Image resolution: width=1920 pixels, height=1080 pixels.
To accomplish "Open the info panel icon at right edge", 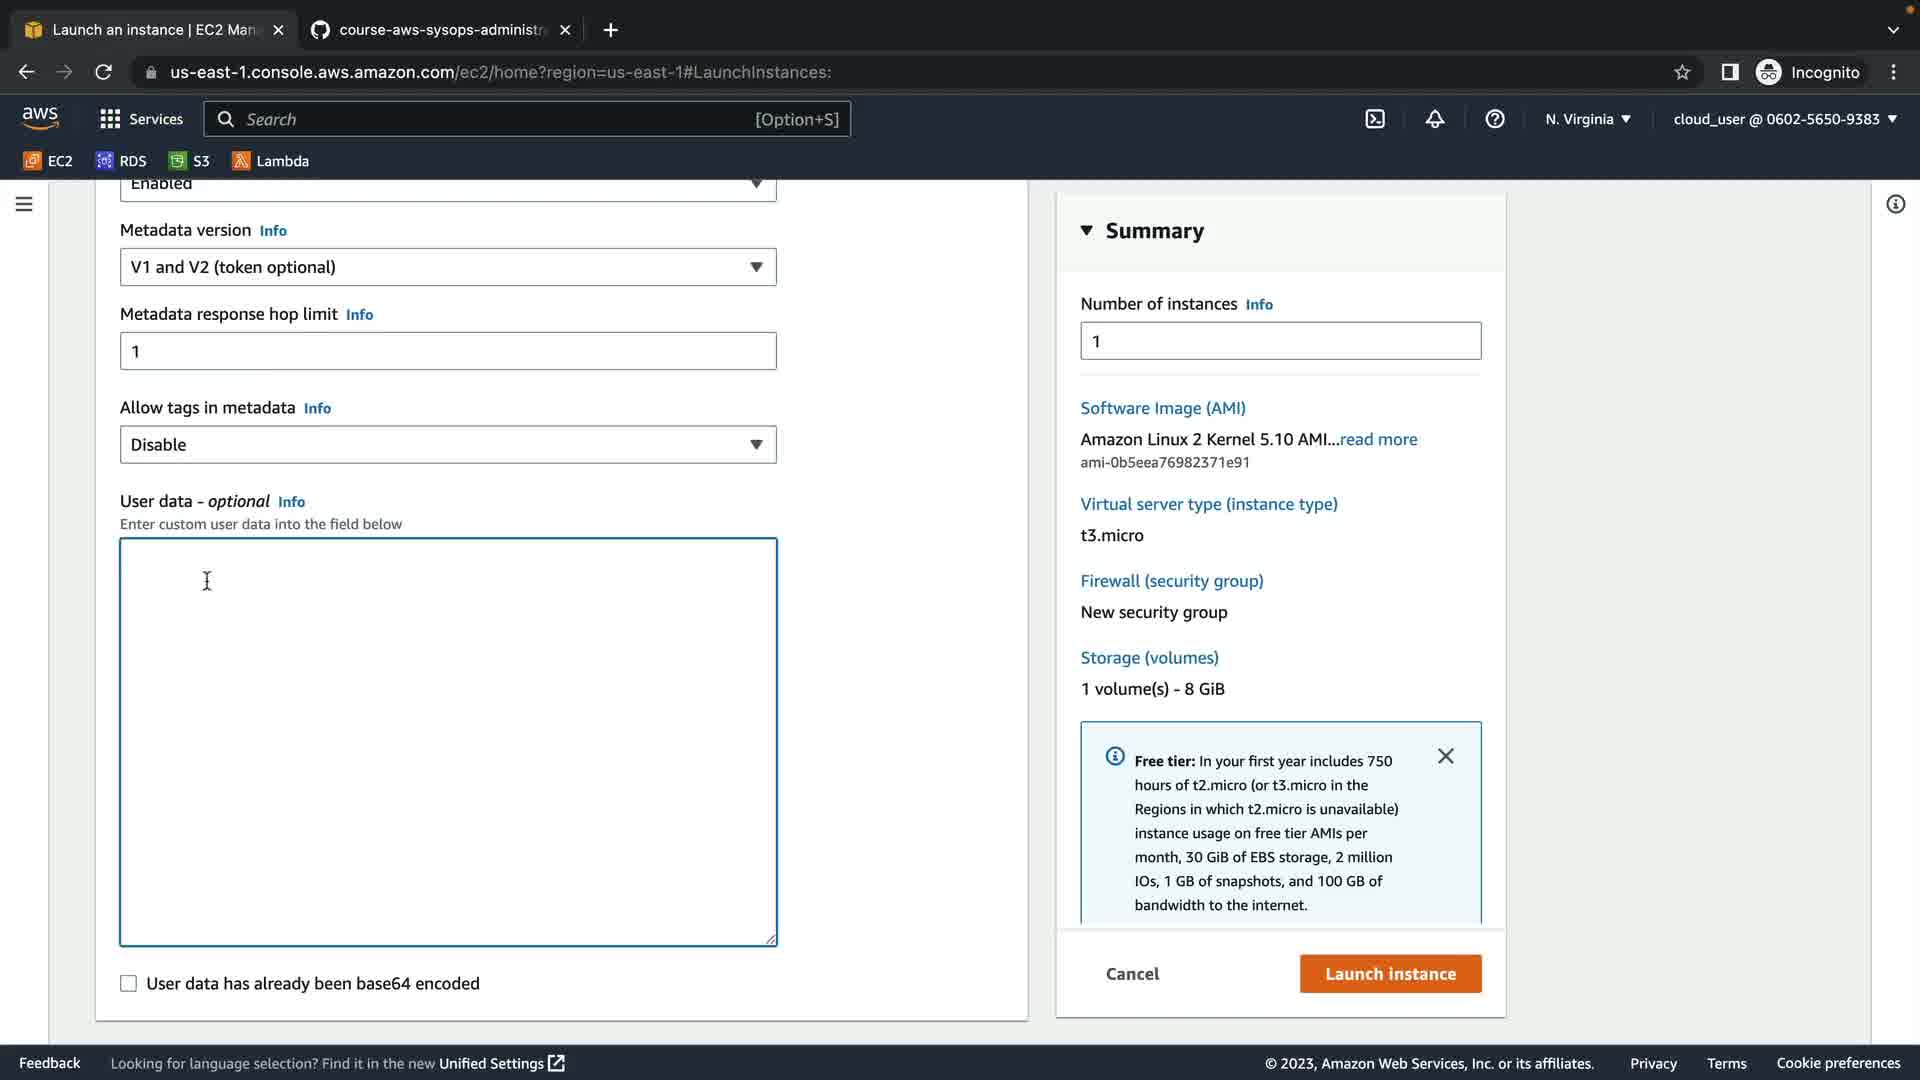I will 1895,204.
